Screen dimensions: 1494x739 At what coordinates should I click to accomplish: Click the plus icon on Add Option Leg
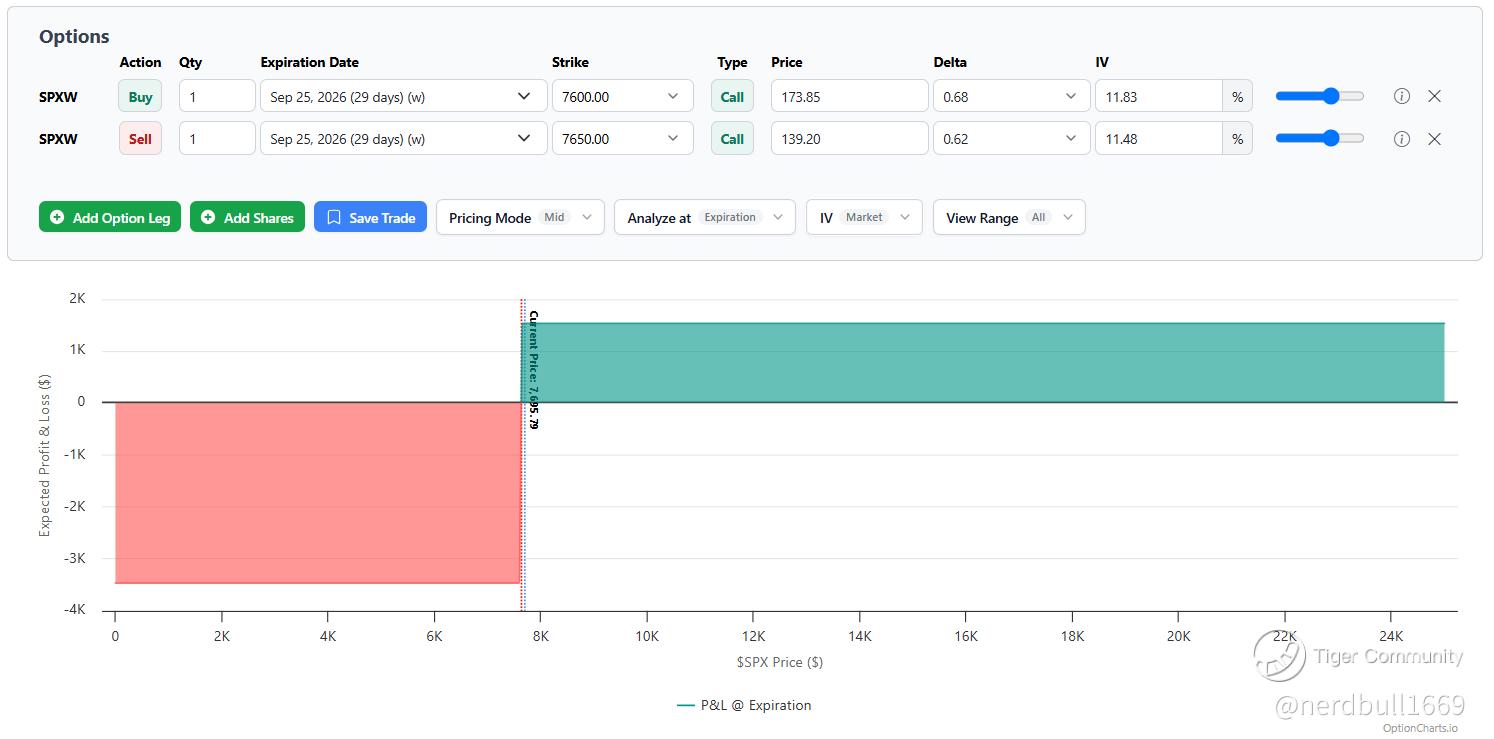tap(57, 217)
